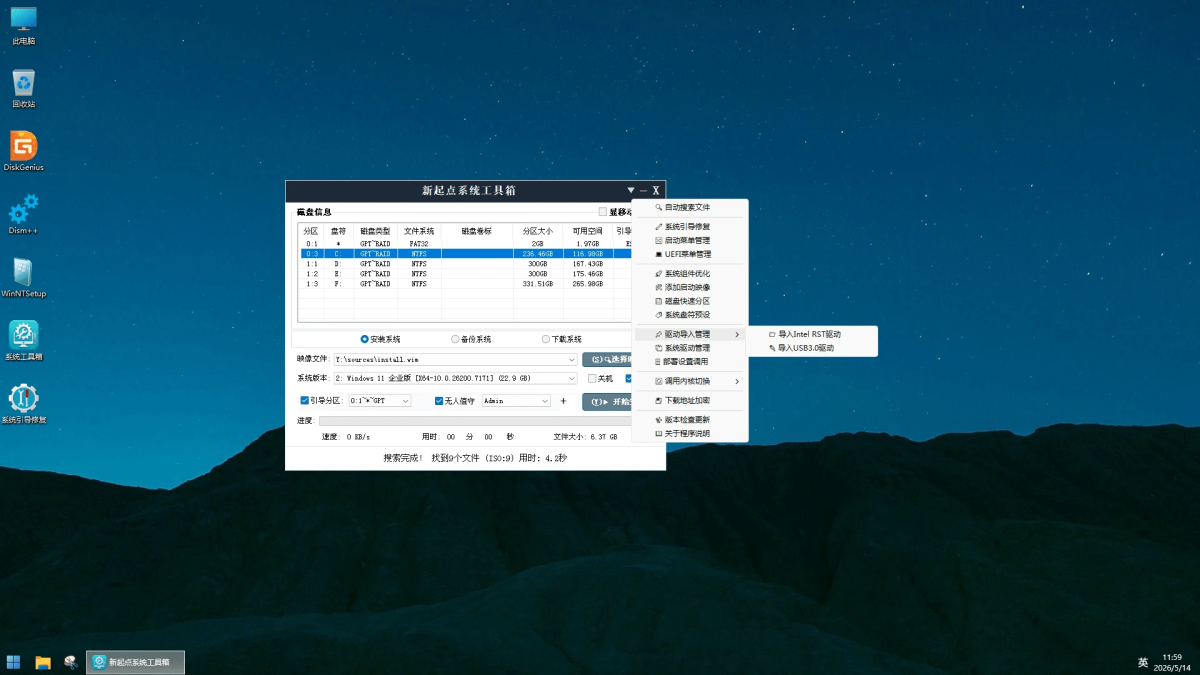
Task: Choose 自动搜索文件 from the menu
Action: (x=690, y=207)
